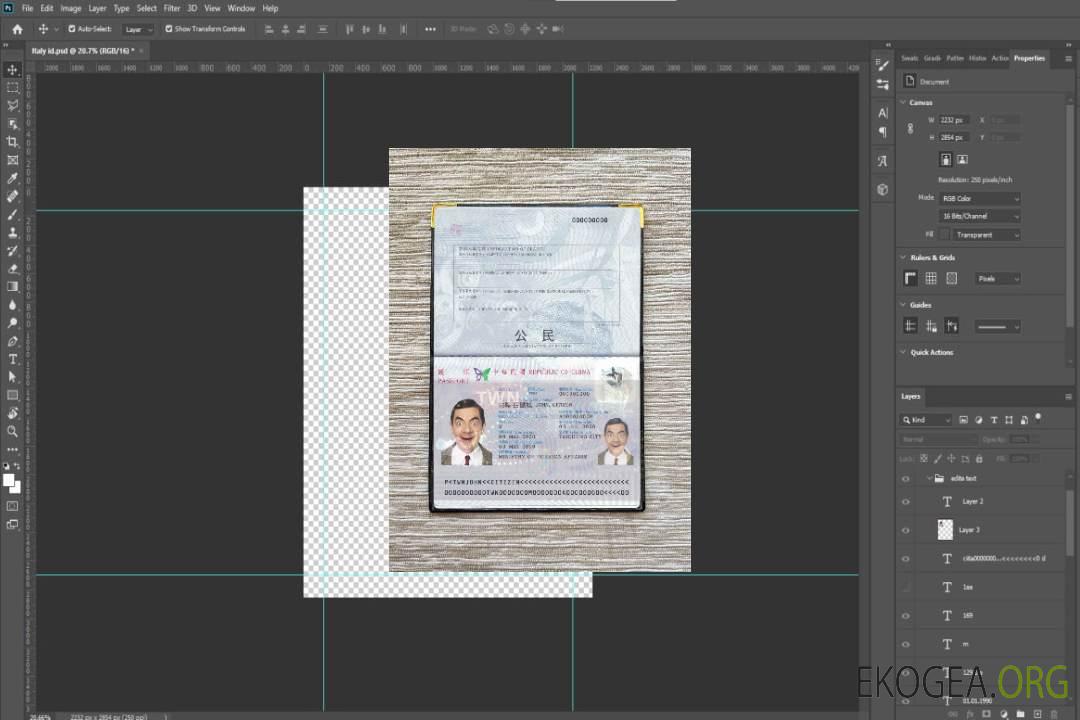This screenshot has height=720, width=1080.
Task: Select the Zoom tool
Action: tap(12, 431)
